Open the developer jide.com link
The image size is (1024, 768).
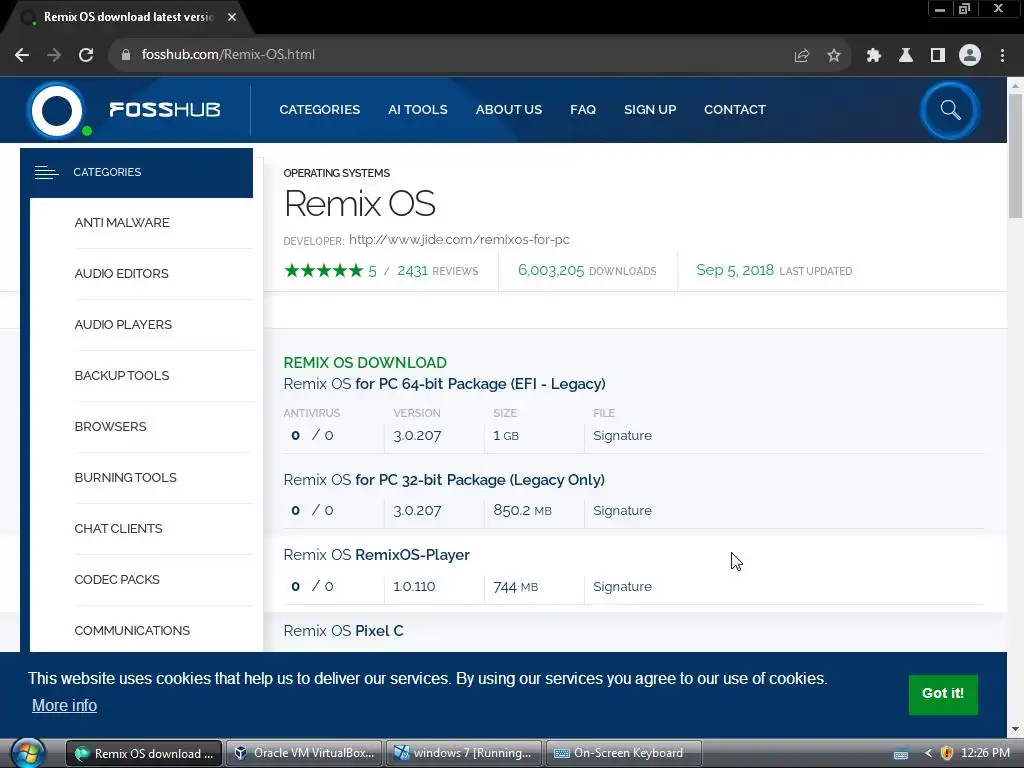tap(459, 240)
